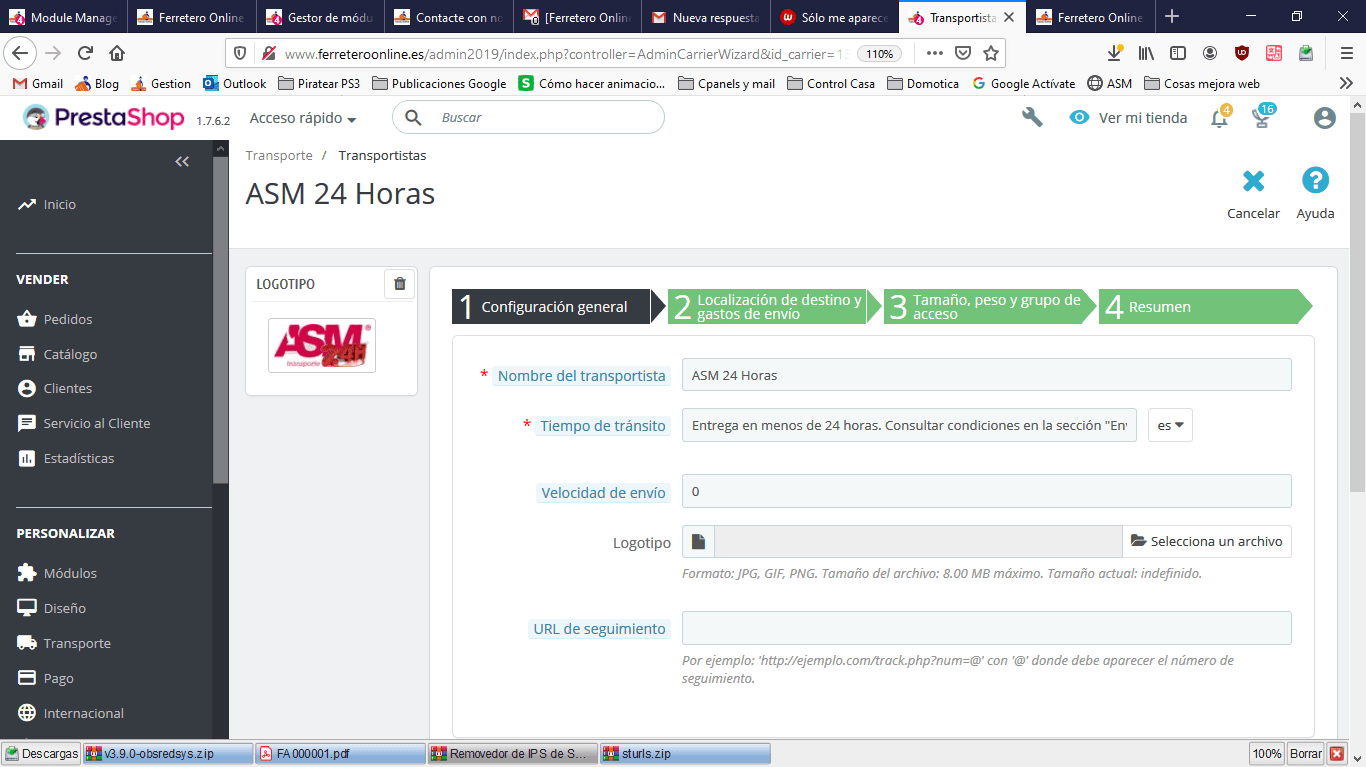Click the file icon beside the Logotipo field
Screen dimensions: 1366x767
point(698,542)
